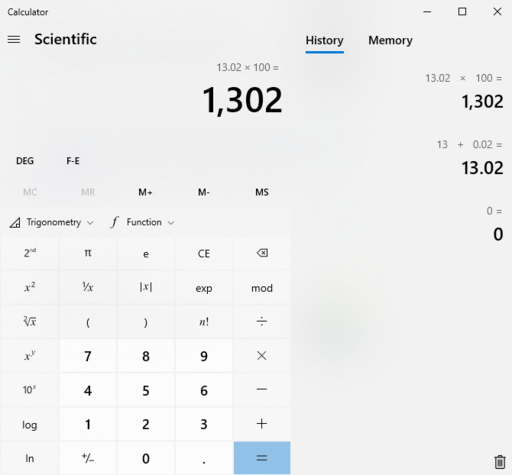
Task: Switch angle unit via DEG button
Action: (25, 161)
